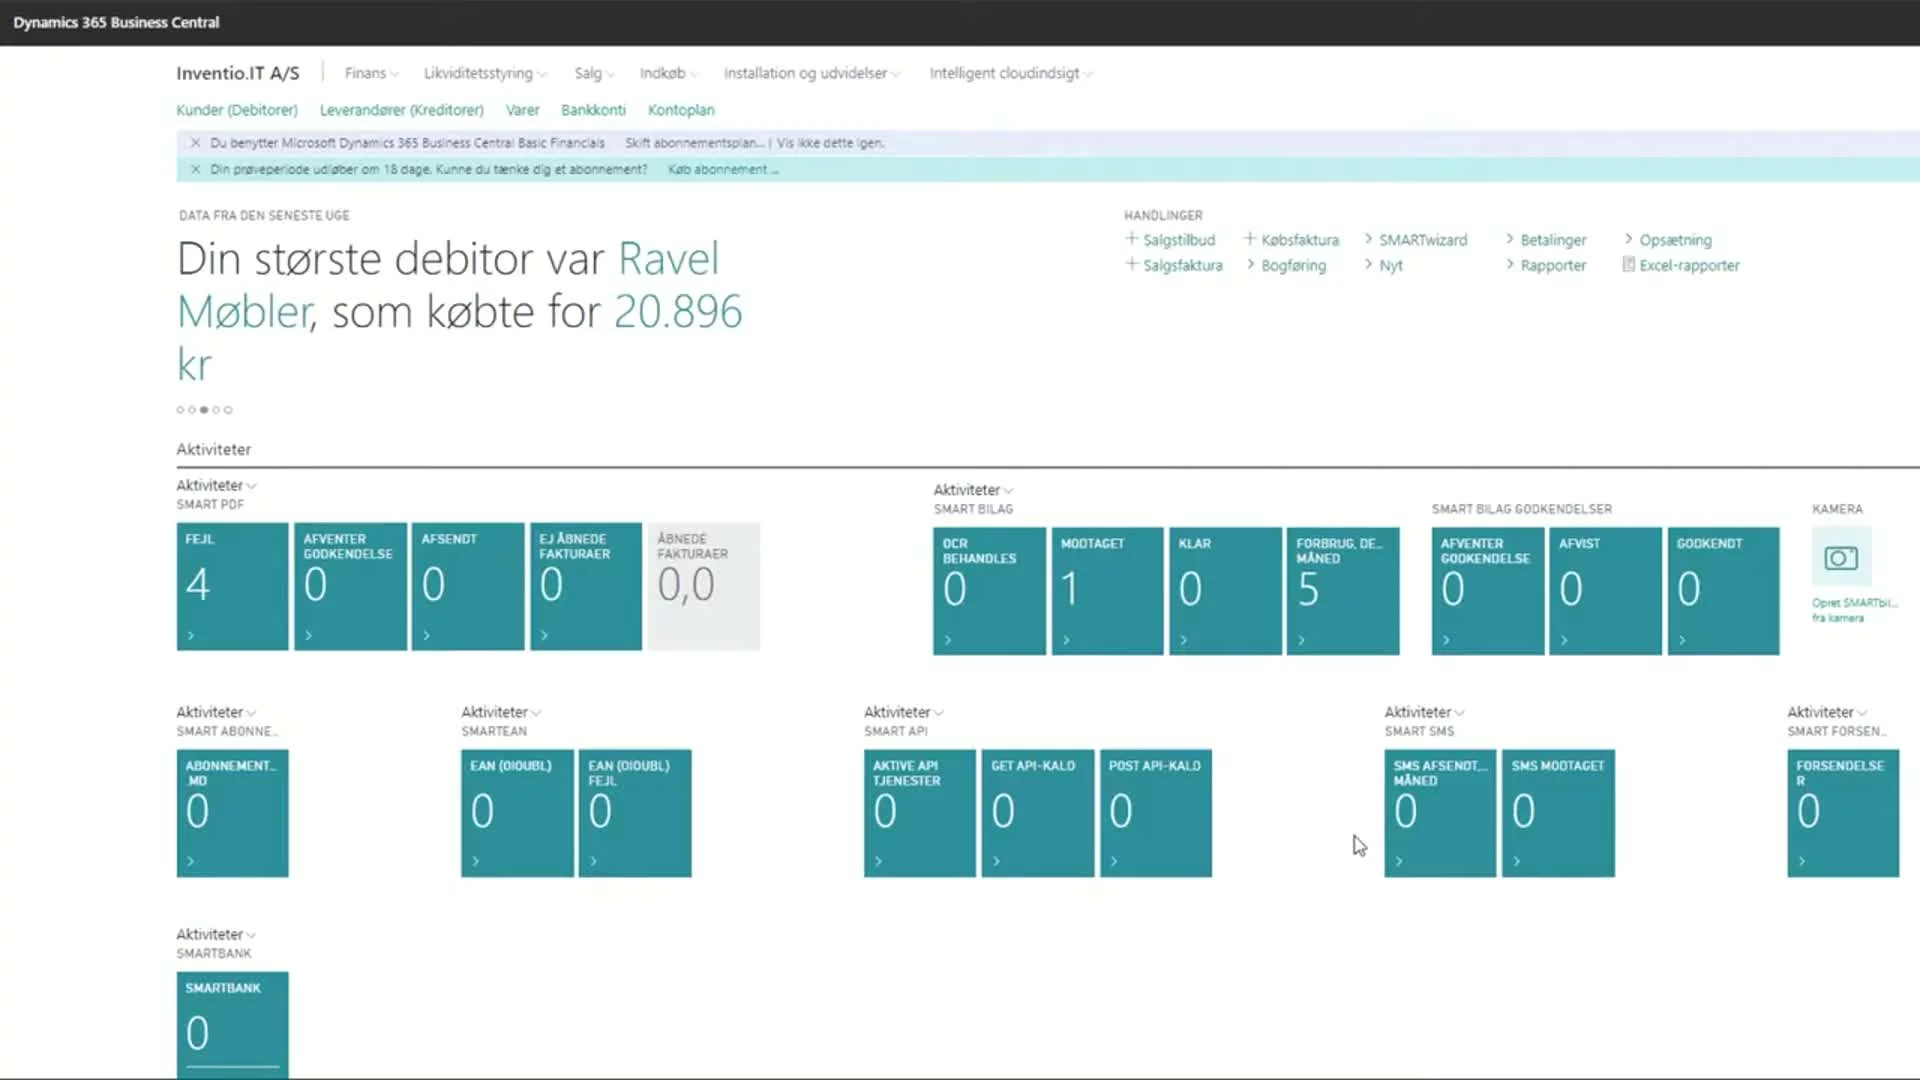Screen dimensions: 1920x1080
Task: Expand Installation og udvidelser menu
Action: coord(812,73)
